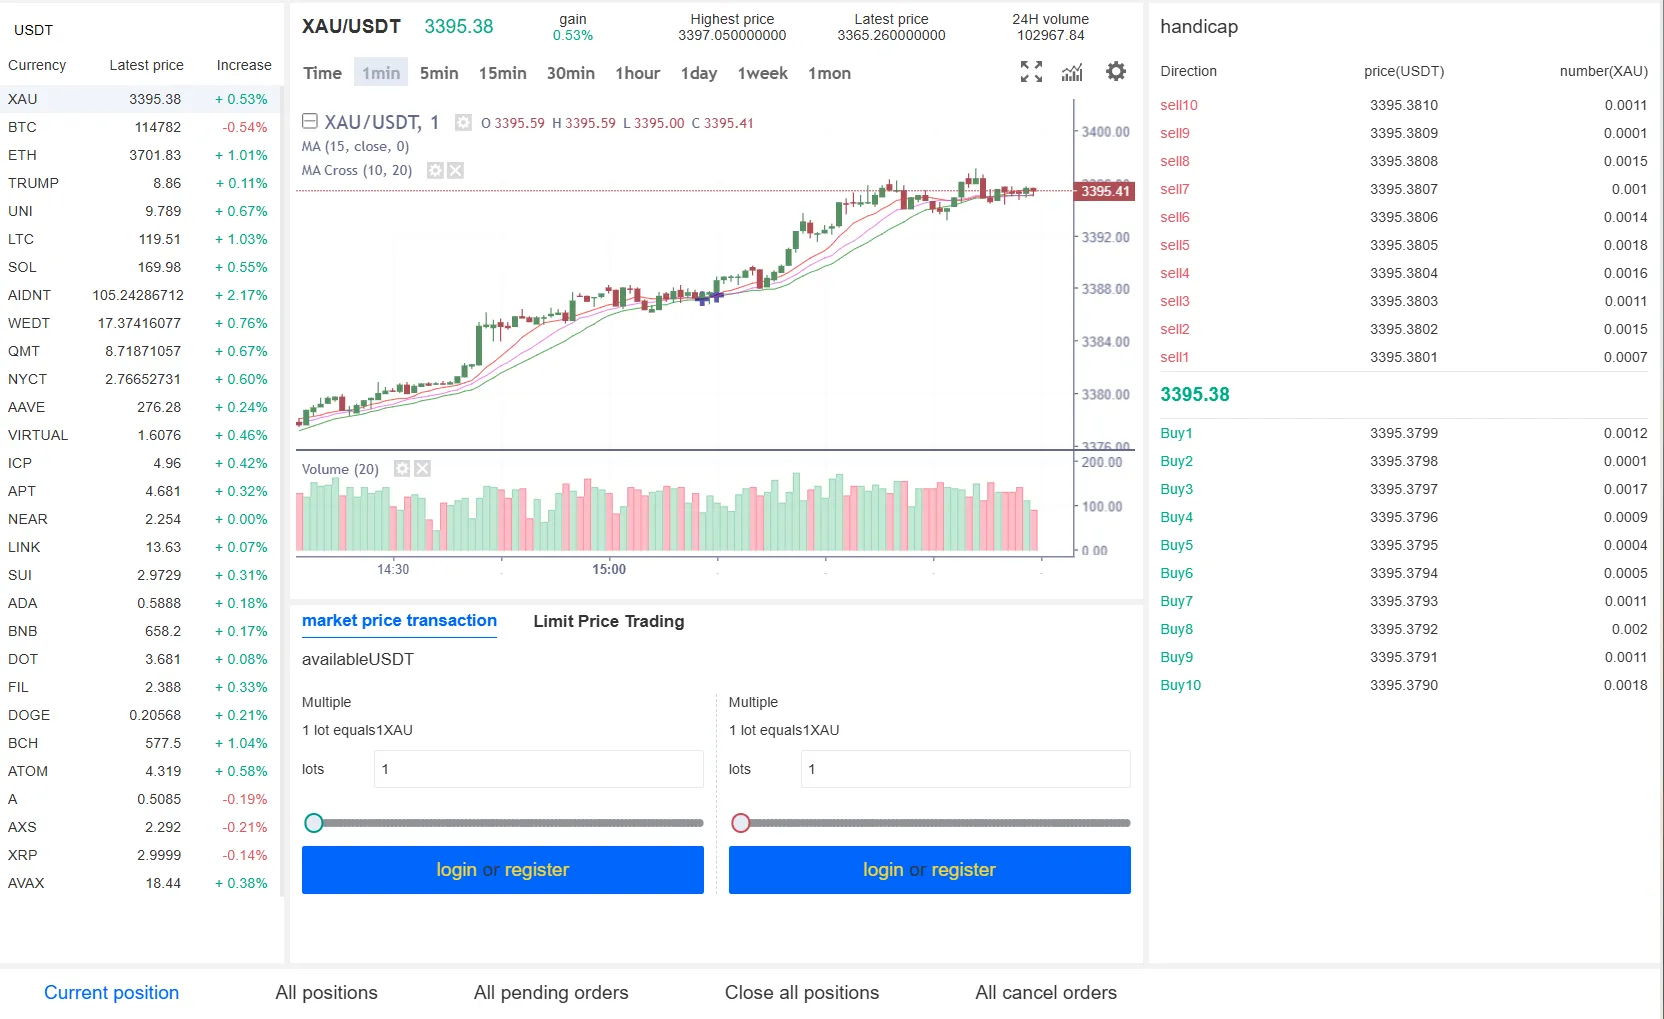Click the right login or register button
1664x1019 pixels.
929,870
